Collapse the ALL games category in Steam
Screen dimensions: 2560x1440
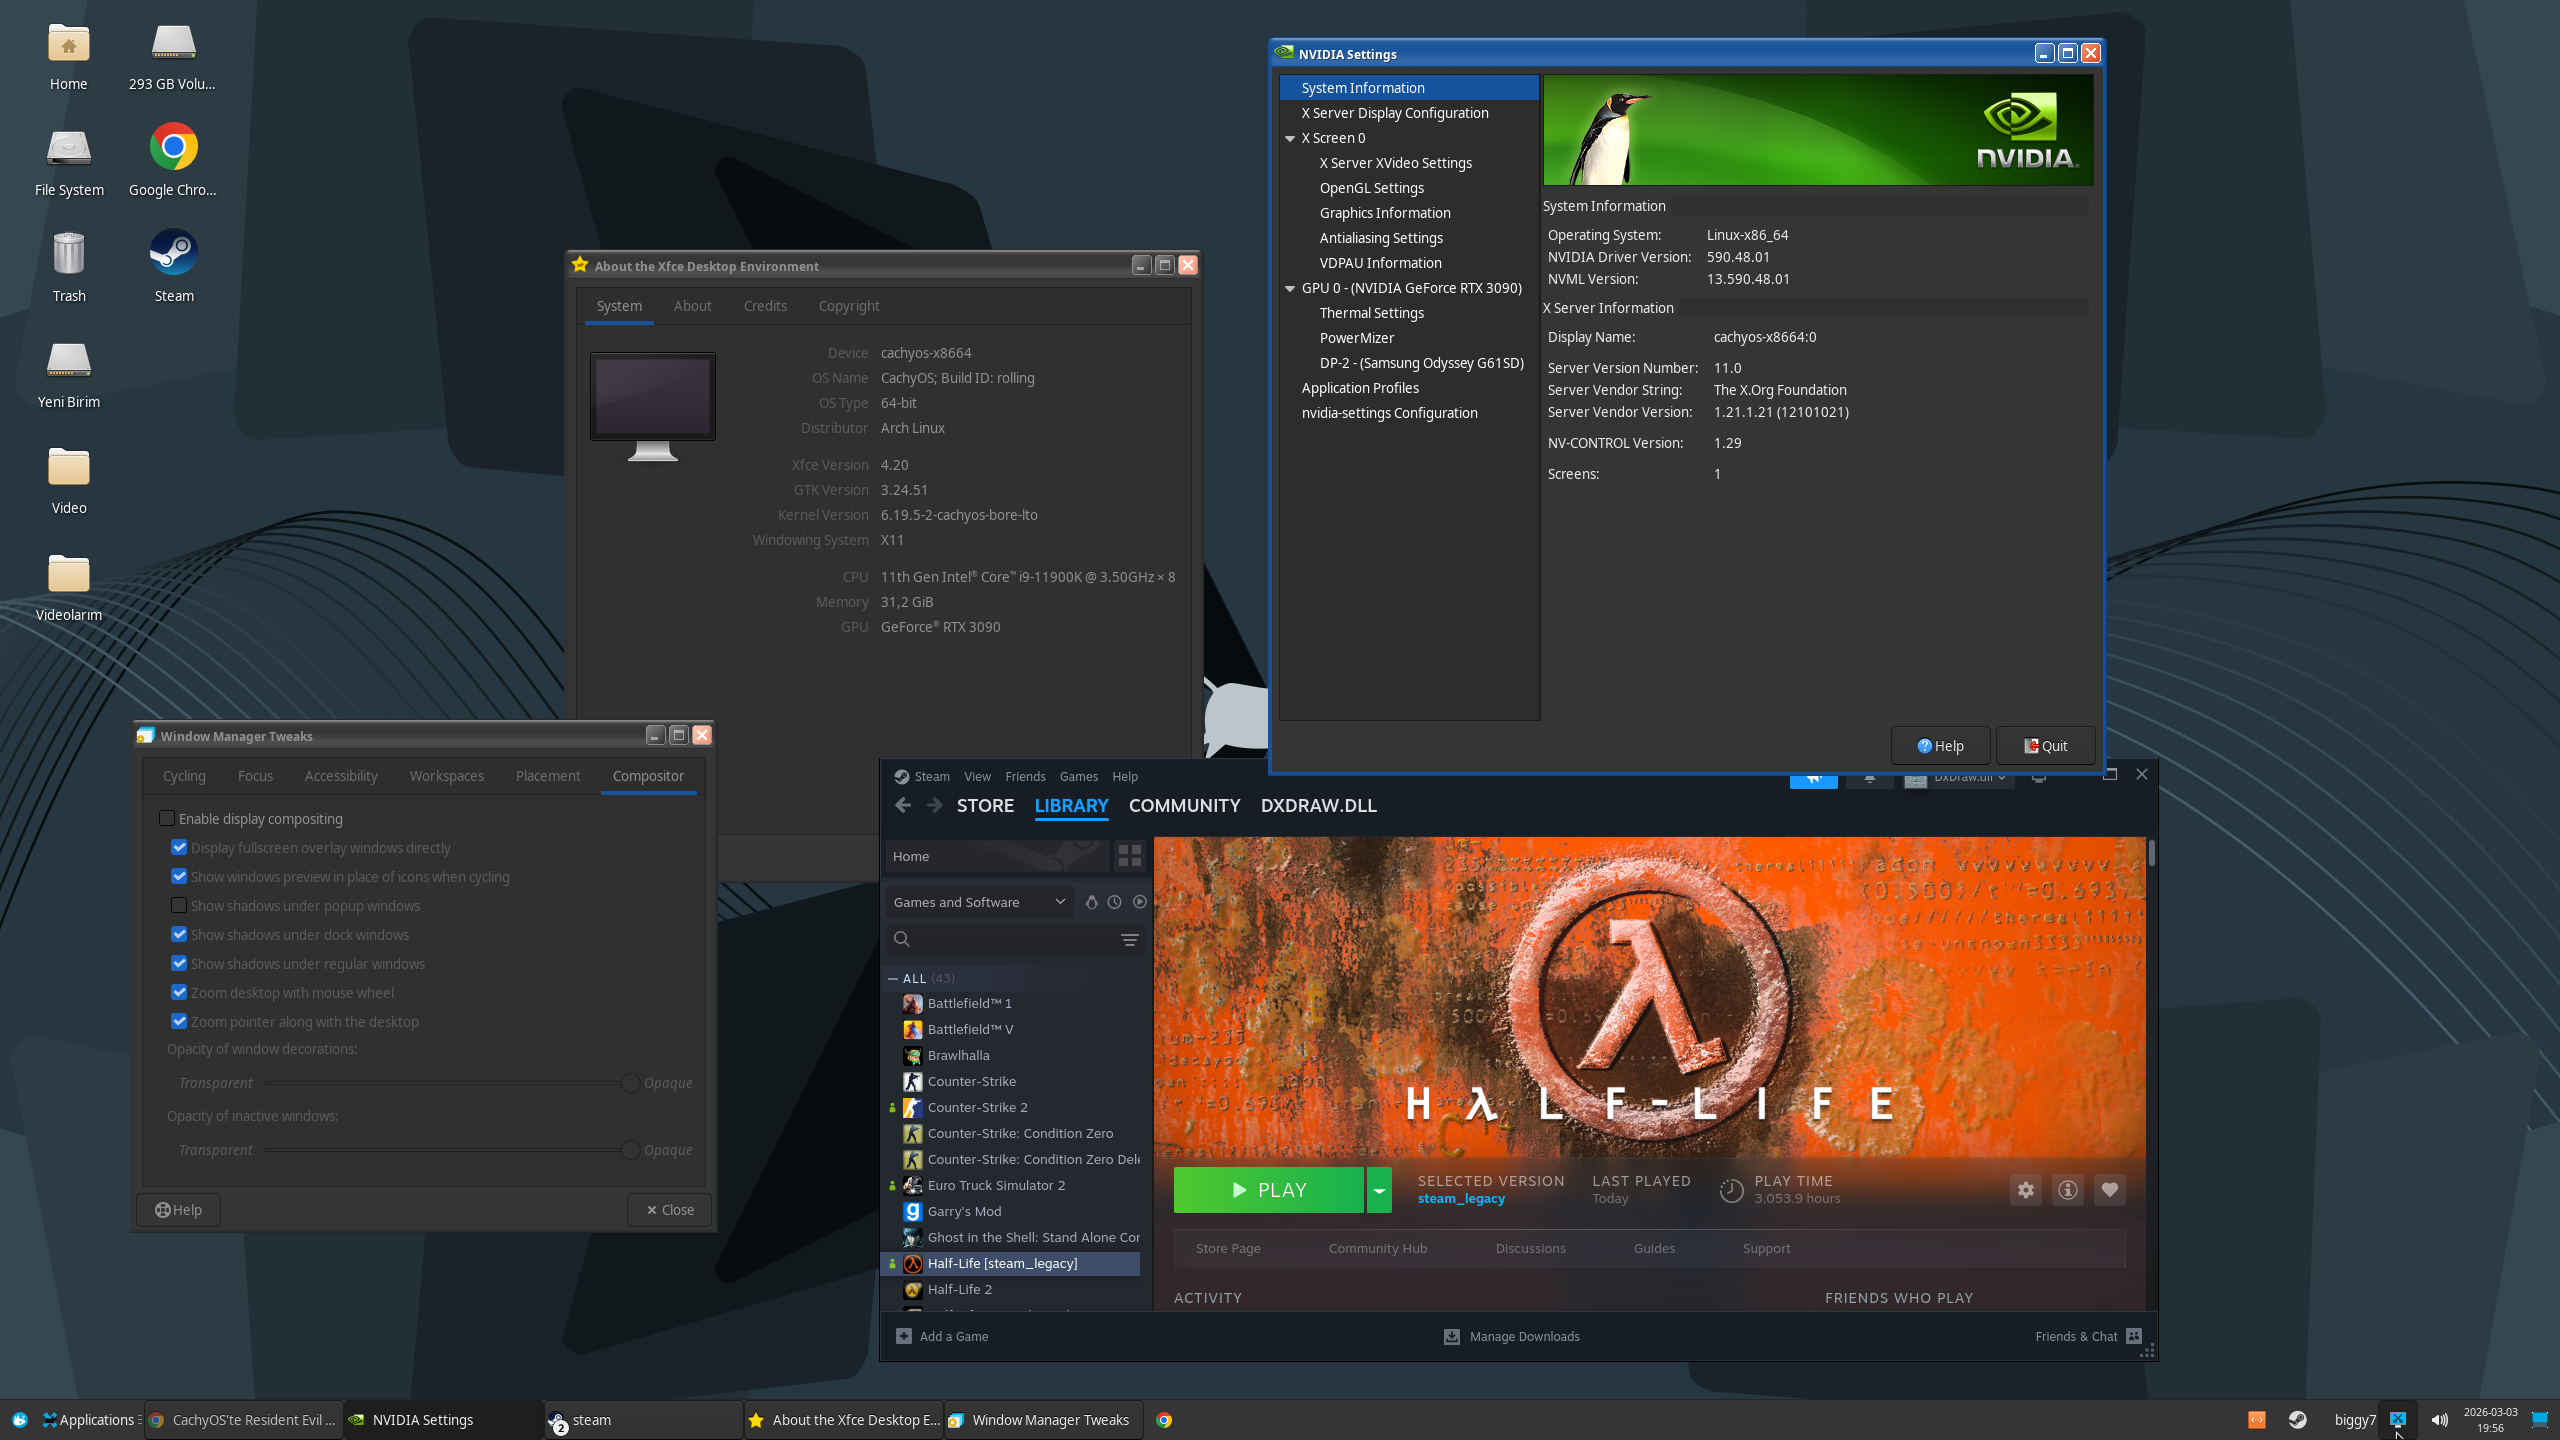[893, 978]
